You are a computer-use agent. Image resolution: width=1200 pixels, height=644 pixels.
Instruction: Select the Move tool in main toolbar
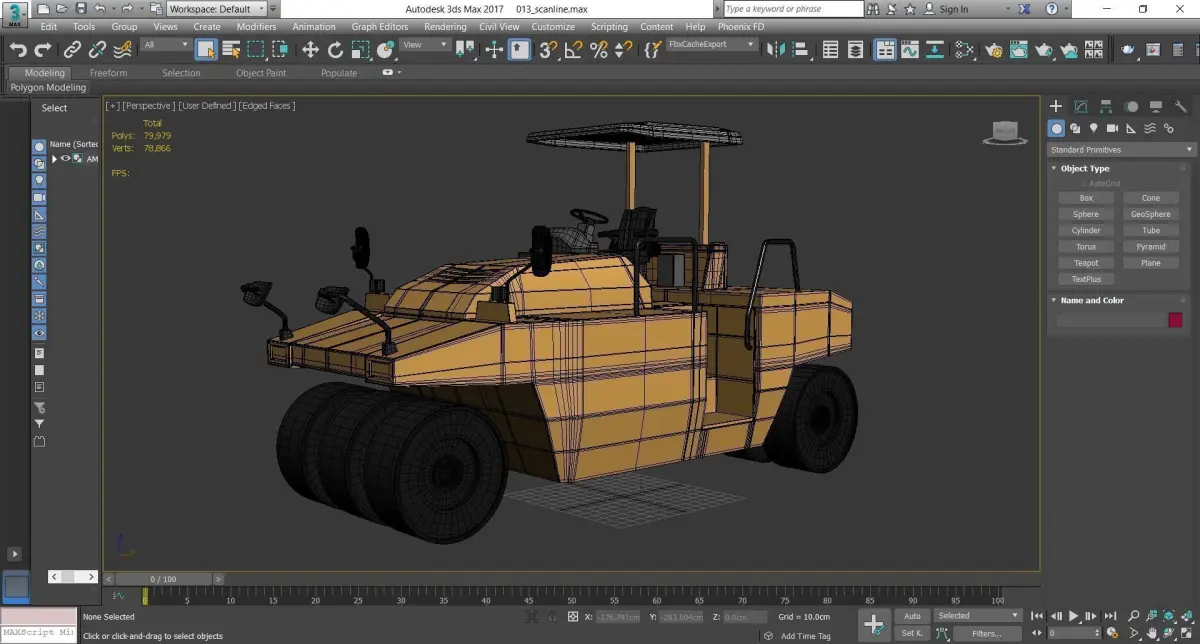310,49
